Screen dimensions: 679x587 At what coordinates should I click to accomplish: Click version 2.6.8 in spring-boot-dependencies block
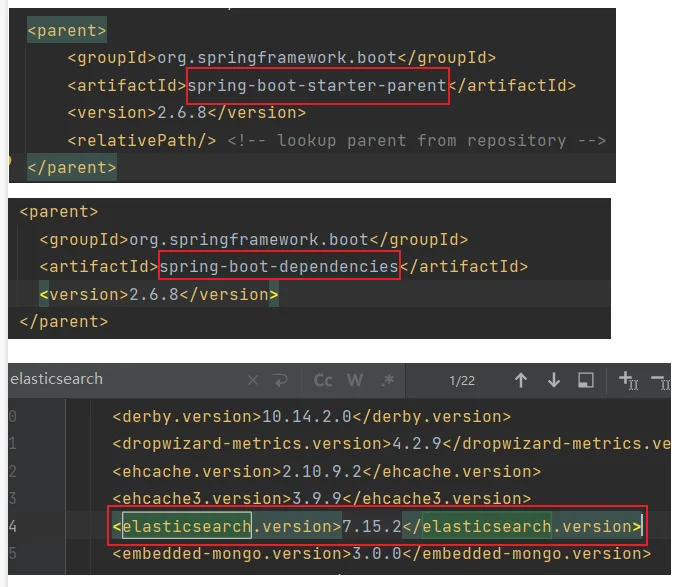point(158,295)
